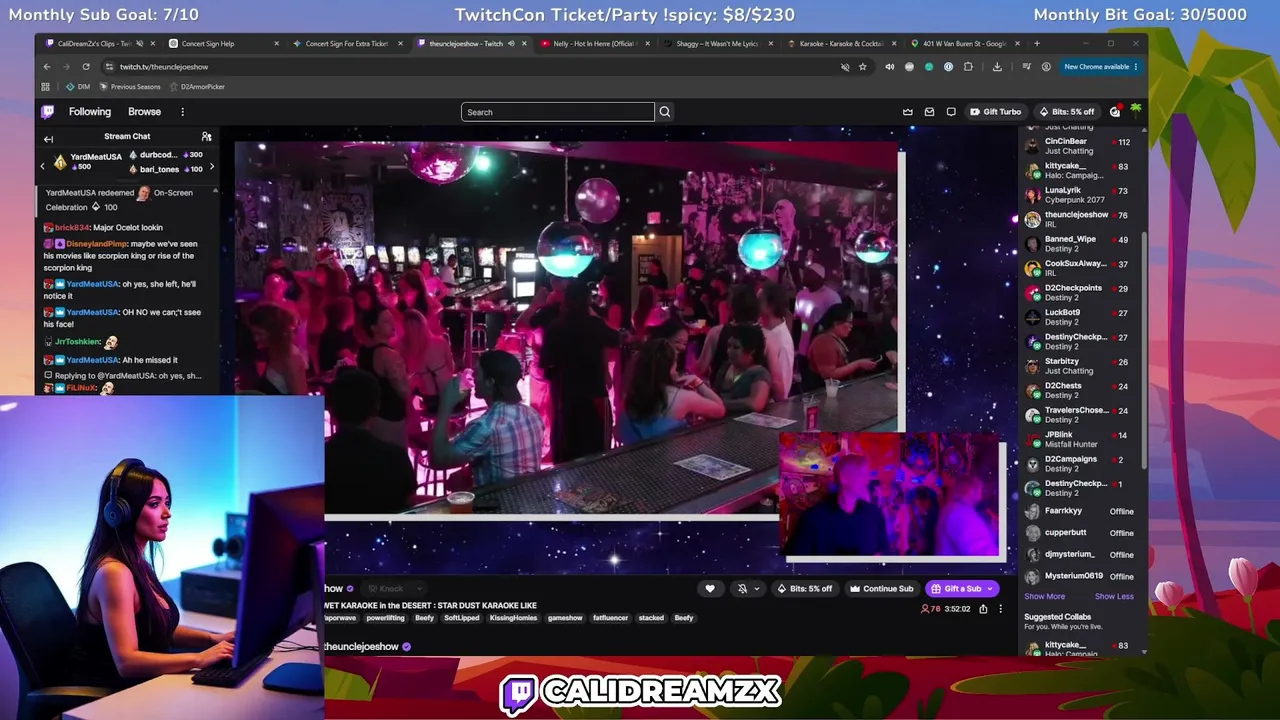This screenshot has width=1280, height=720.
Task: Open Twitch whispers
Action: (951, 112)
